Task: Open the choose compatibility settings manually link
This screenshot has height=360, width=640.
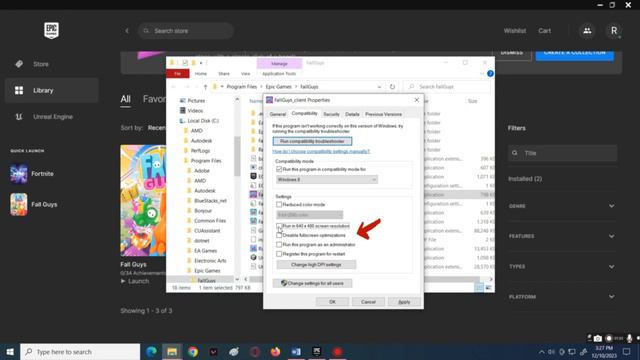Action: click(321, 151)
